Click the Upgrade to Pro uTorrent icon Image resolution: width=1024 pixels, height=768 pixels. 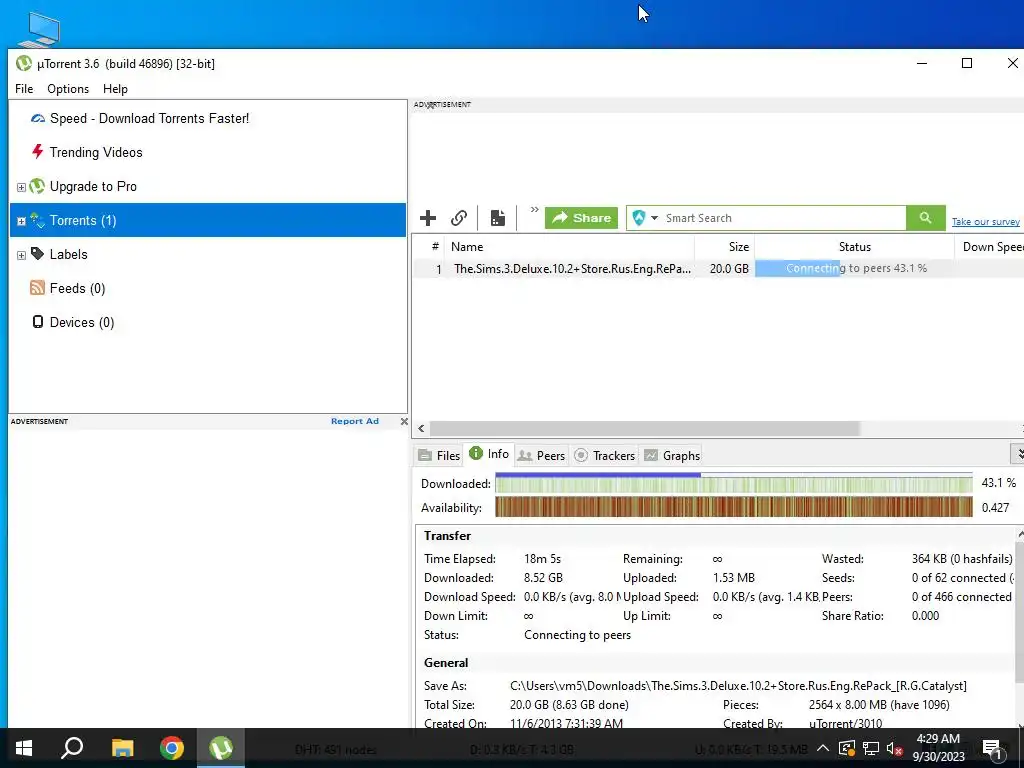tap(37, 186)
